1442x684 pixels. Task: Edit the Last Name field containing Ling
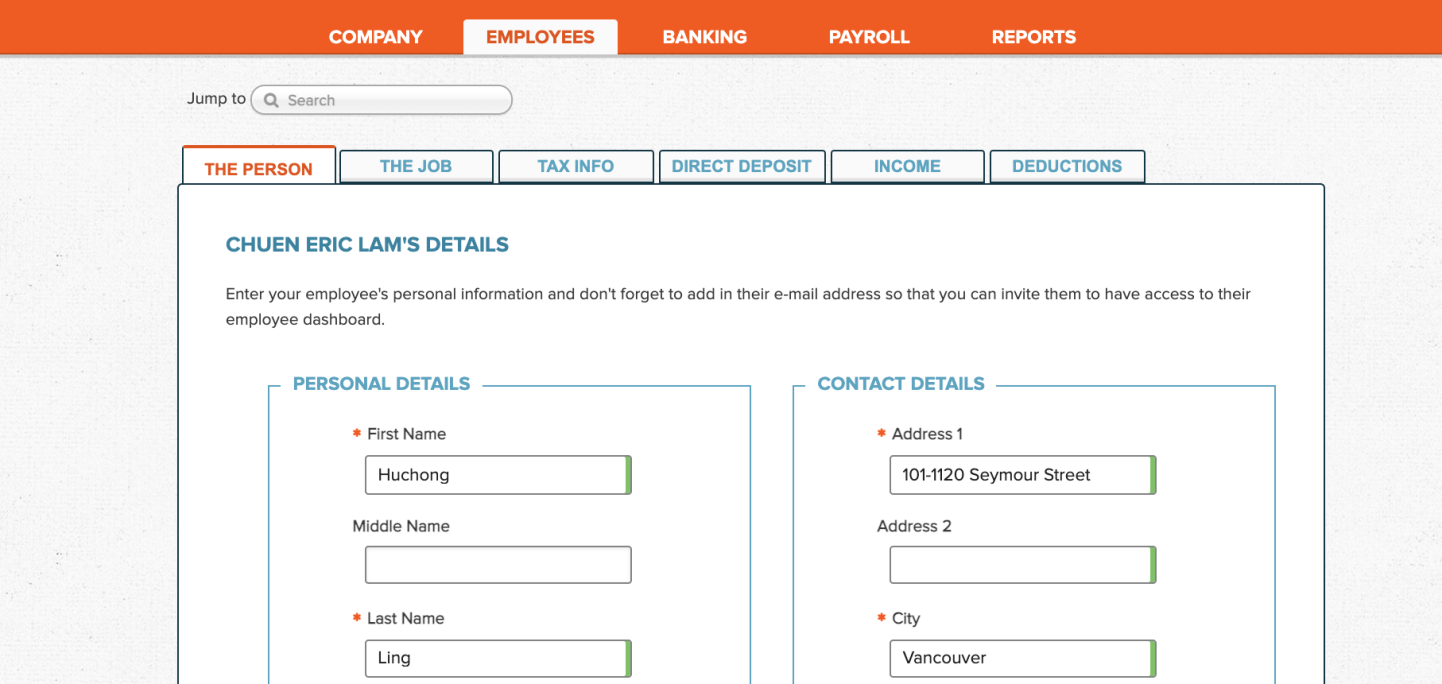point(496,658)
